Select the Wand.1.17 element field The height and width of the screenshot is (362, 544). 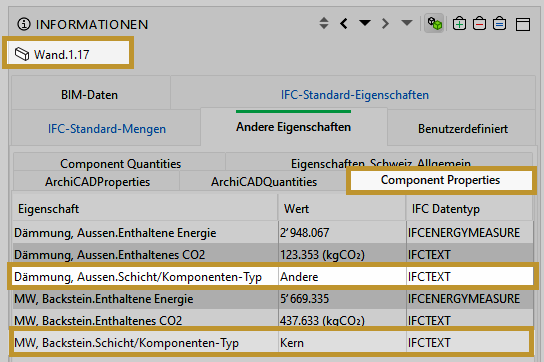pyautogui.click(x=69, y=53)
